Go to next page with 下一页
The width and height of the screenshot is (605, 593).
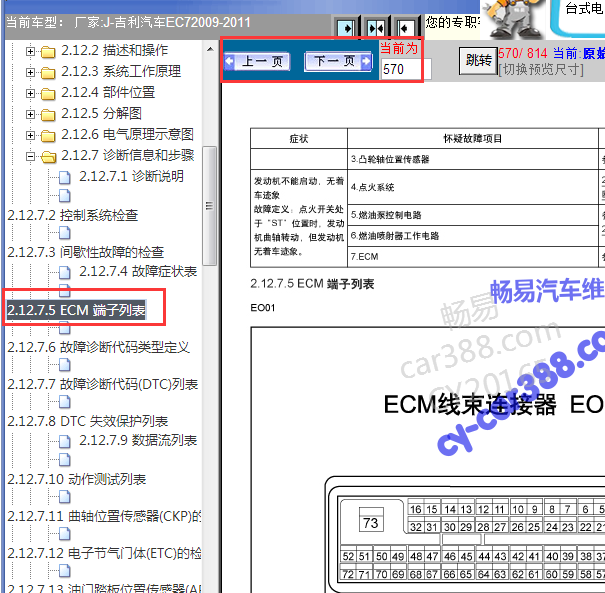tap(338, 61)
